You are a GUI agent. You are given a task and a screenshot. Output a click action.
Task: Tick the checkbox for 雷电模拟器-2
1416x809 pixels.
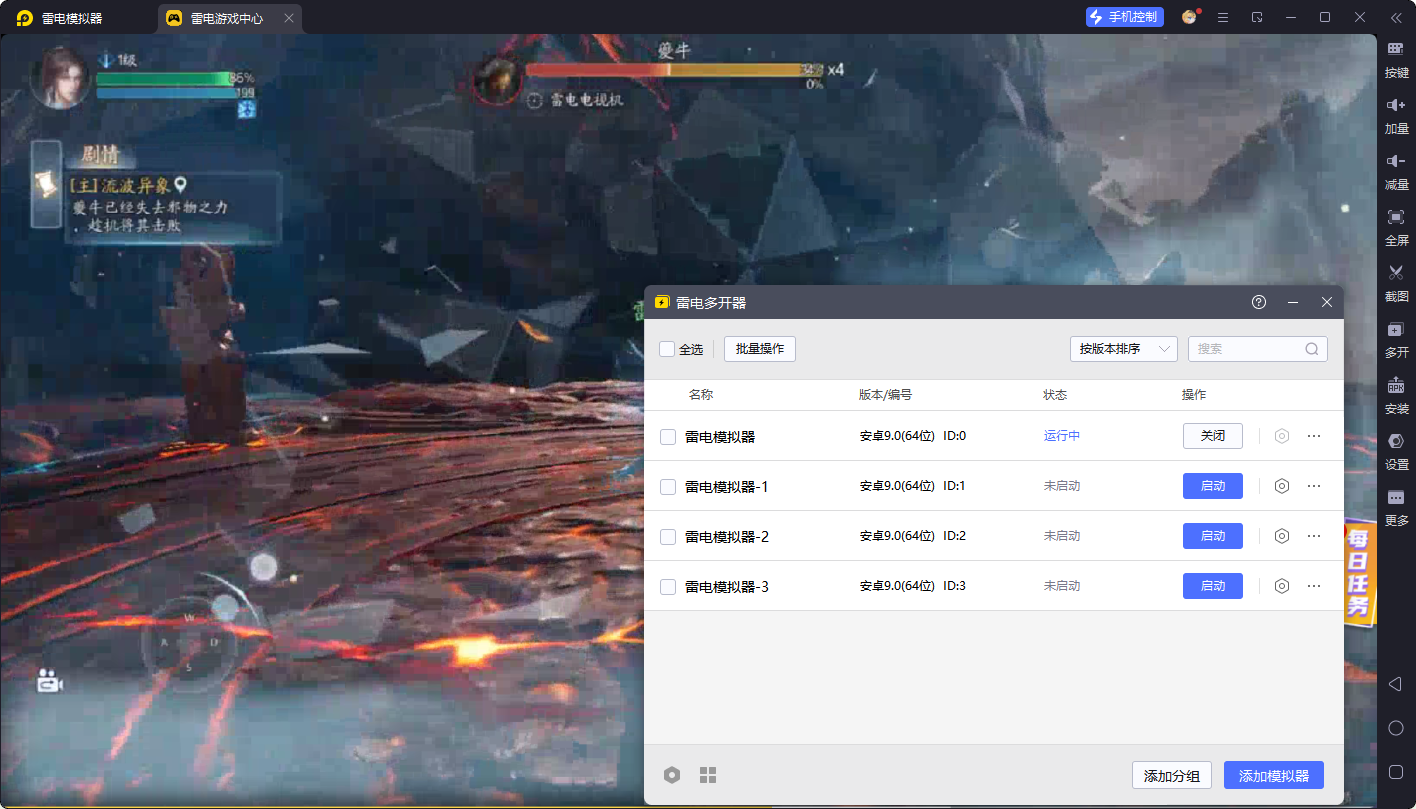pos(668,537)
